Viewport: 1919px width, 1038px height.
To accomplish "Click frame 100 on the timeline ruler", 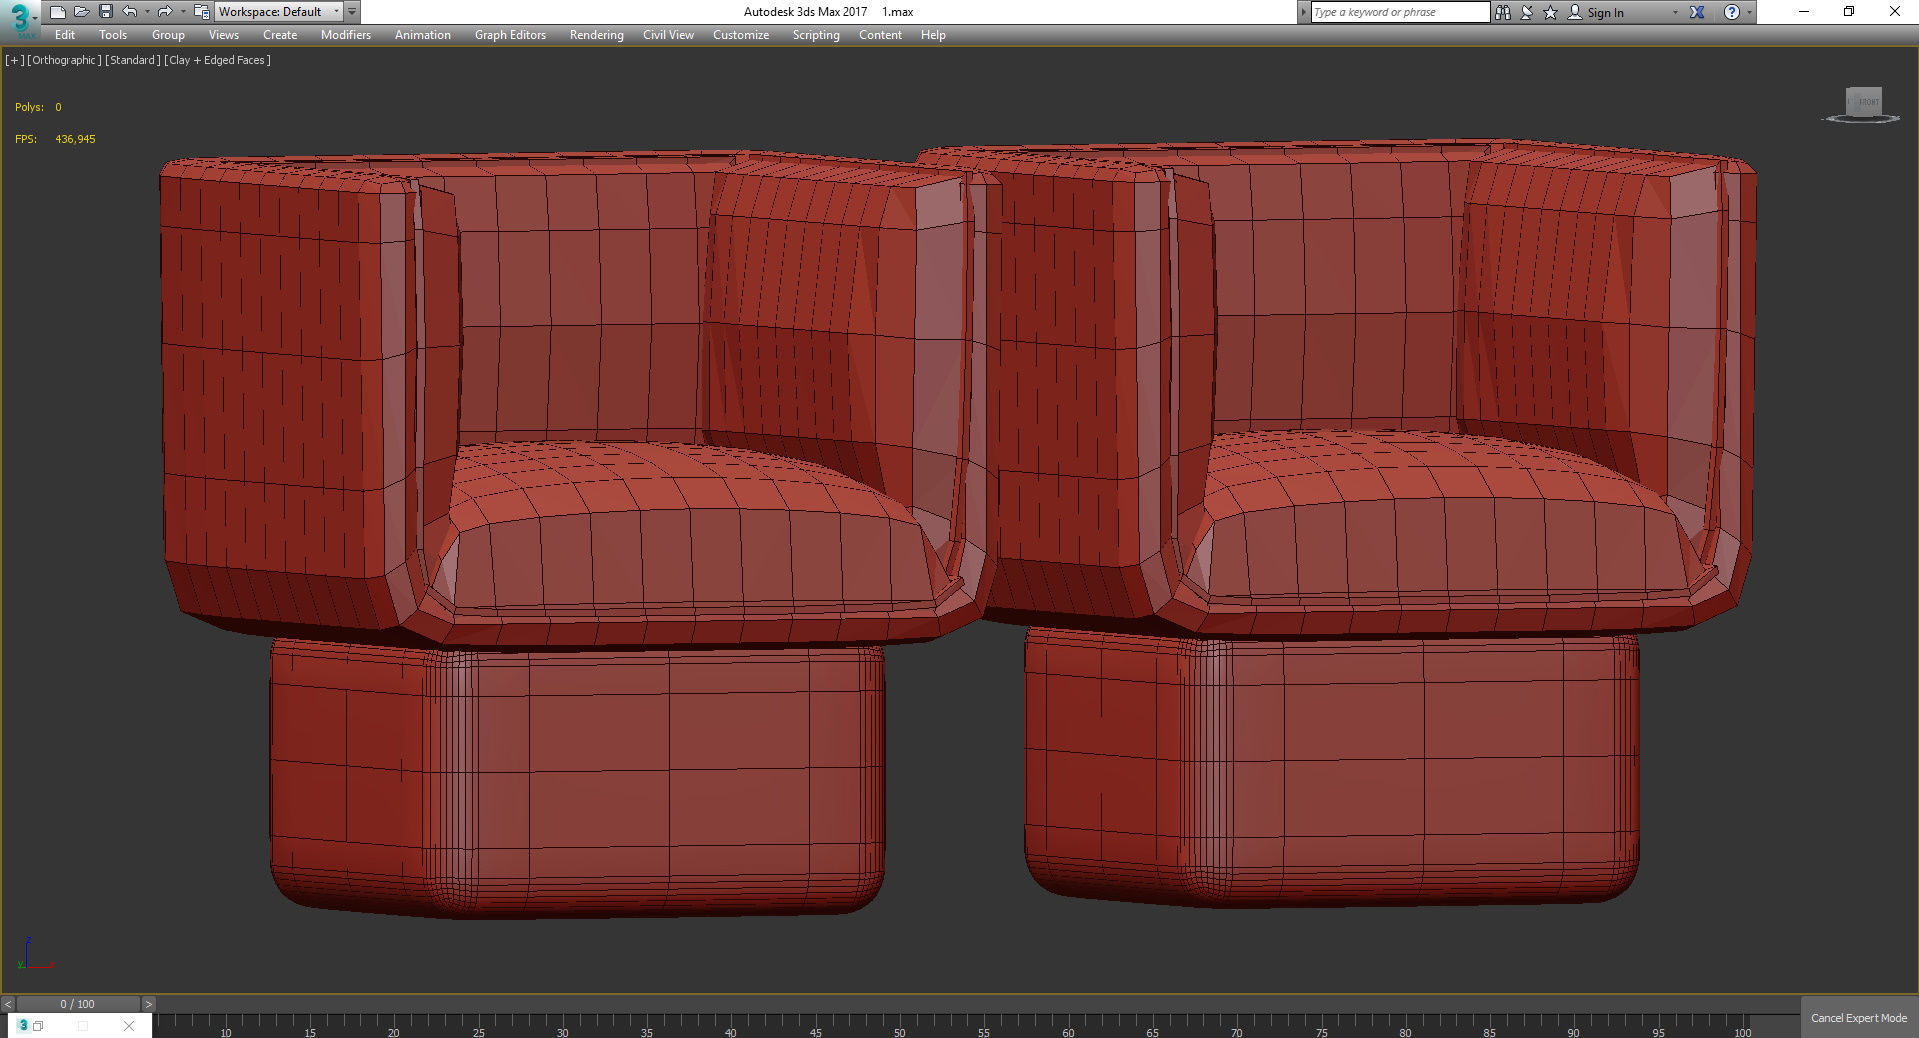I will [x=1742, y=1032].
